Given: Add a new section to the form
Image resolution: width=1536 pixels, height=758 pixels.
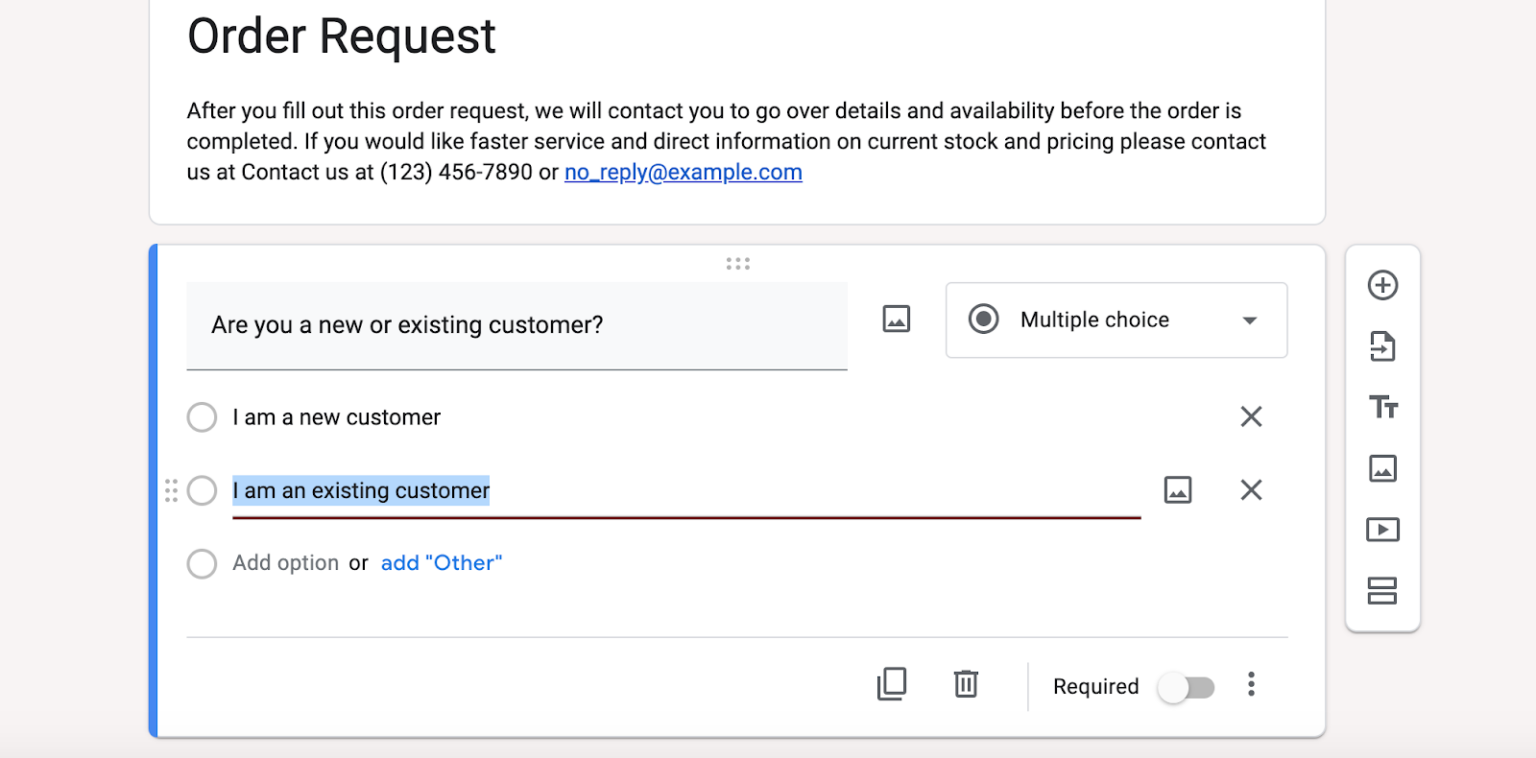Looking at the screenshot, I should tap(1383, 591).
